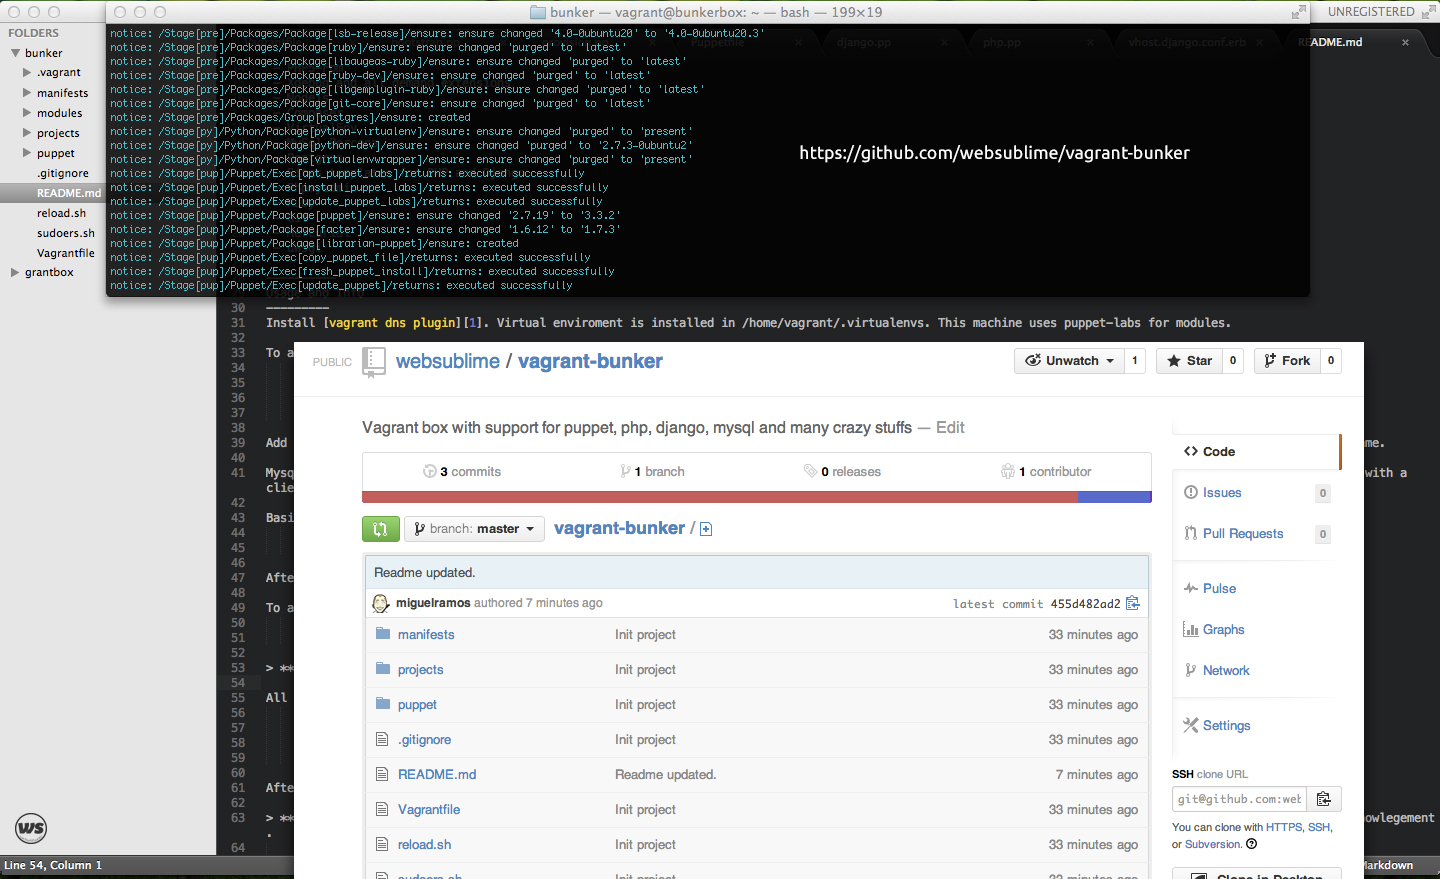Open the Unwatch dropdown
The height and width of the screenshot is (879, 1440).
pyautogui.click(x=1069, y=361)
